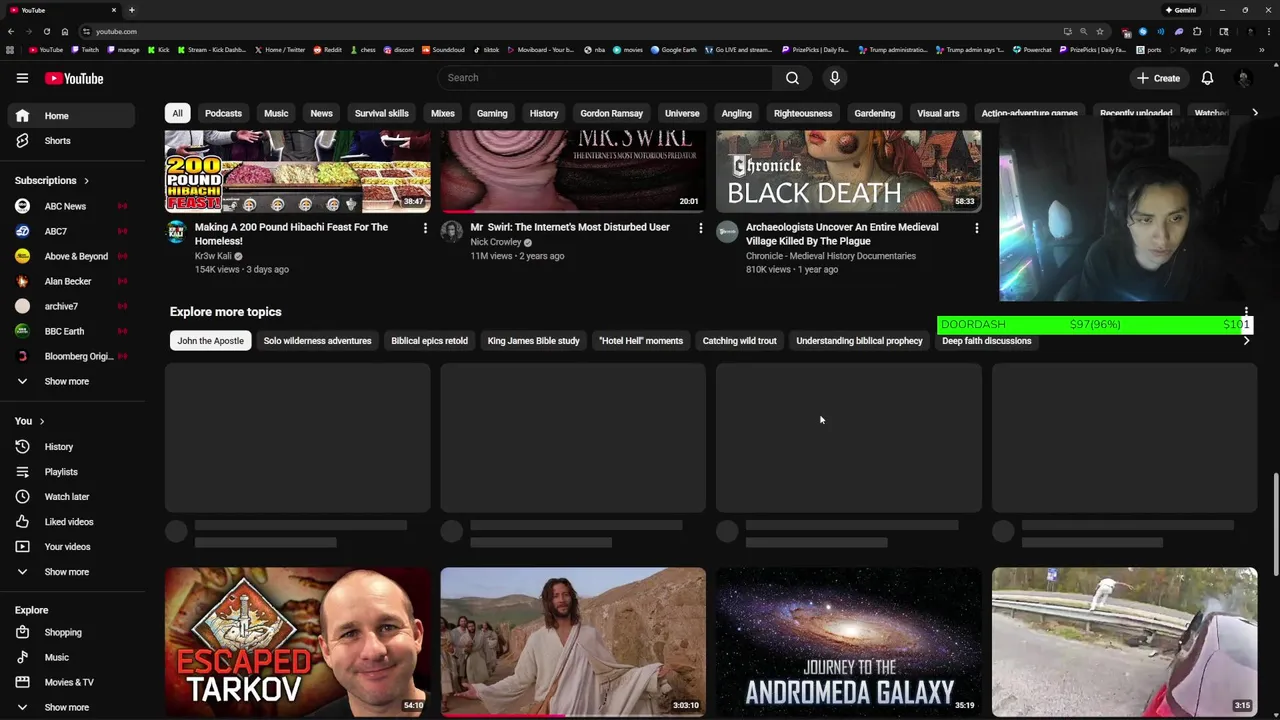Start voice search with the microphone

[835, 78]
